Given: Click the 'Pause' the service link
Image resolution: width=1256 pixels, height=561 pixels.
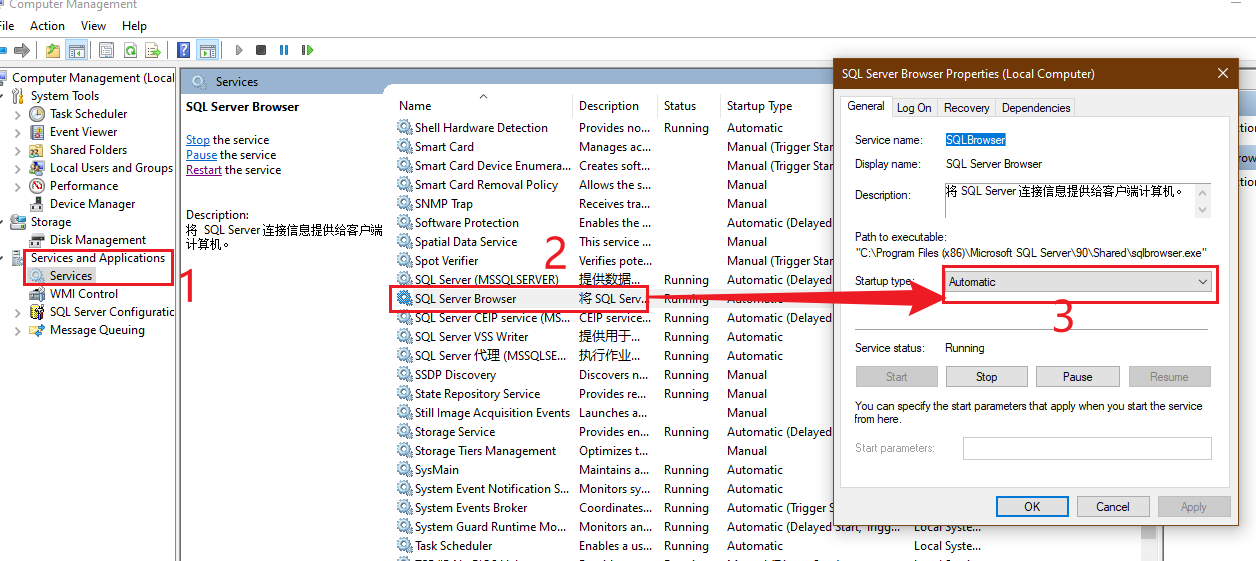Looking at the screenshot, I should (201, 155).
